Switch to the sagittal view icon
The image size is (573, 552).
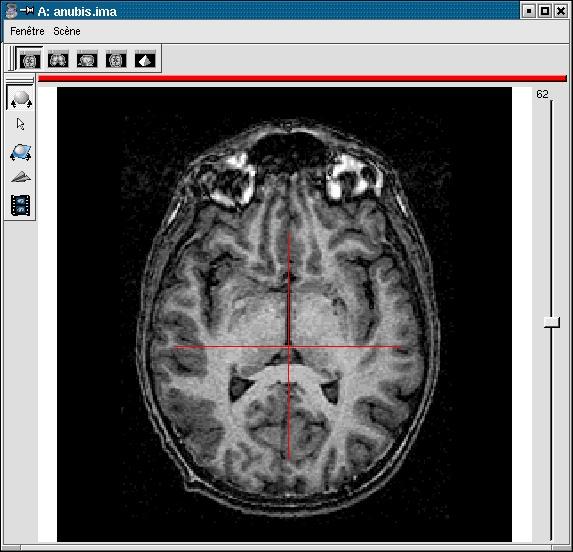click(x=87, y=60)
